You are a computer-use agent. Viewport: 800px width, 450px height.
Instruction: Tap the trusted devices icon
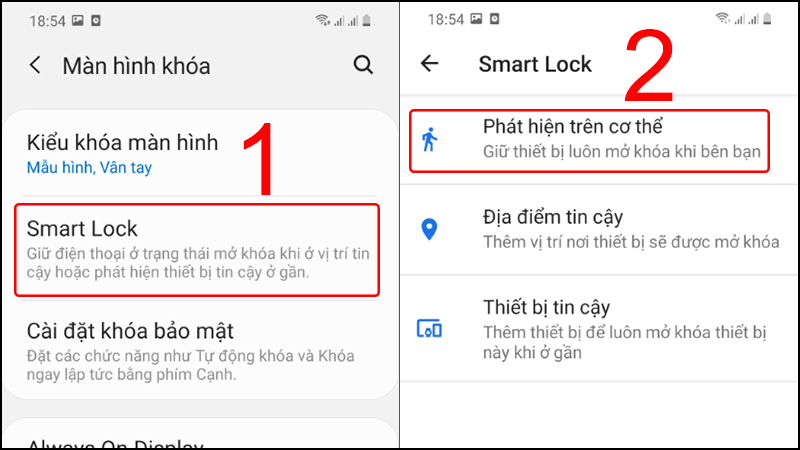click(x=430, y=329)
